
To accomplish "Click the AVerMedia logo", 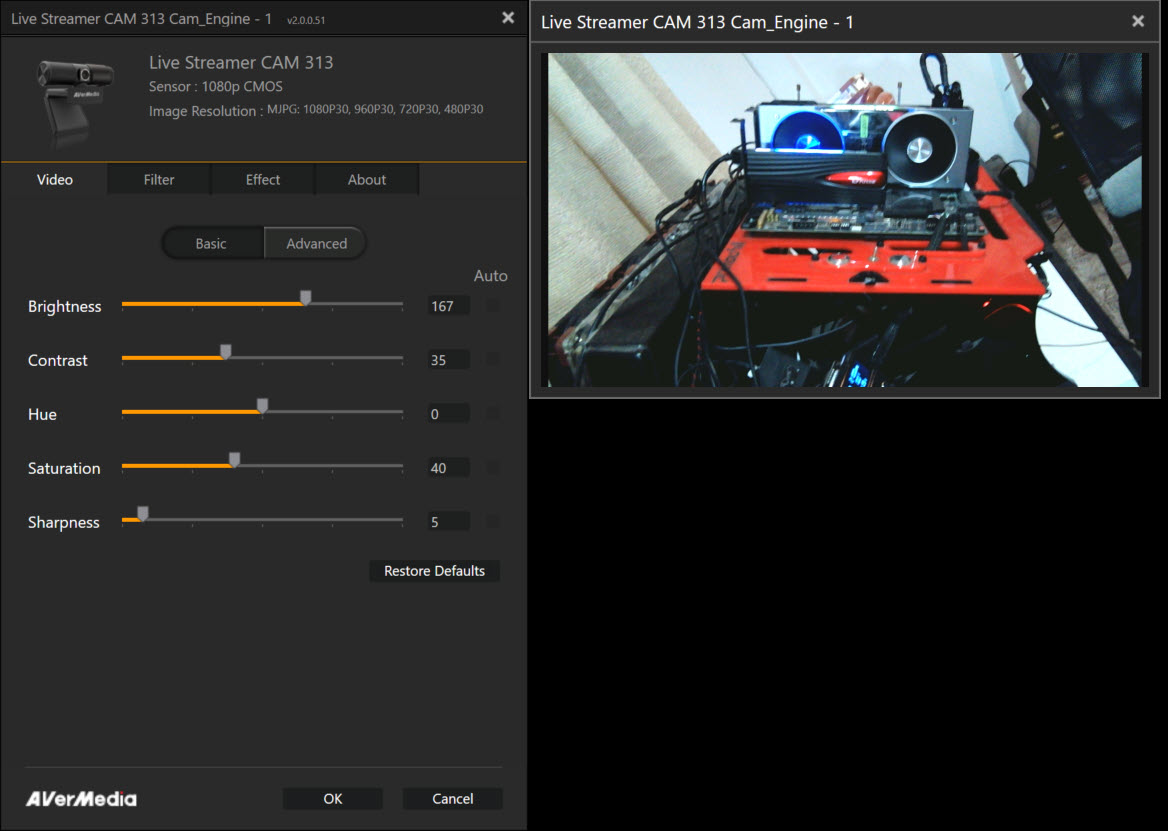I will coord(81,799).
